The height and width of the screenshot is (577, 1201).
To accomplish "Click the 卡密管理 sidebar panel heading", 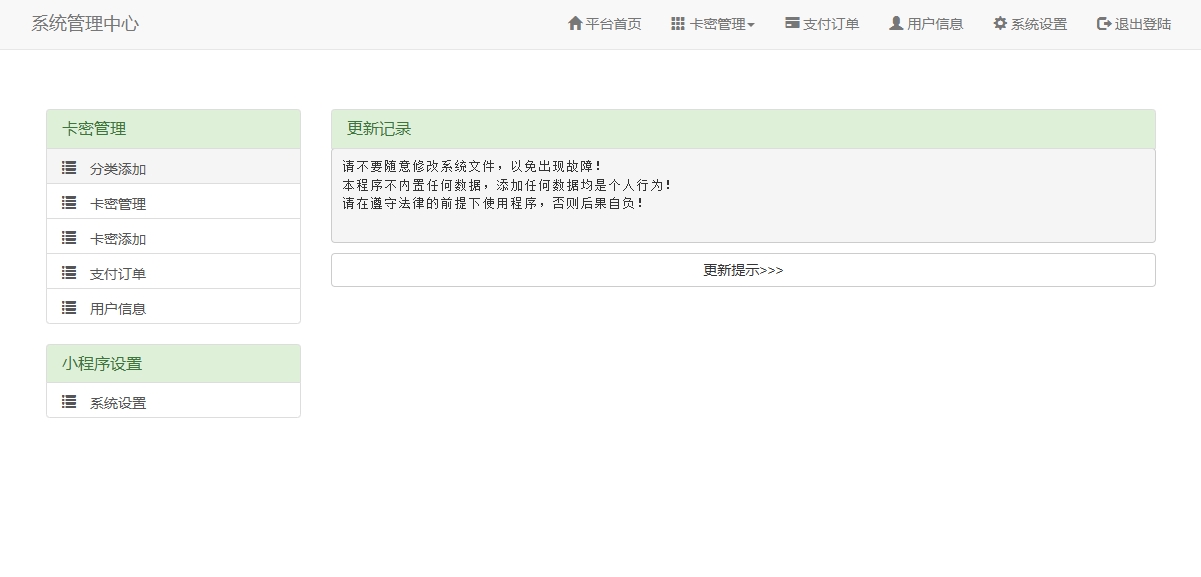I will [x=173, y=129].
